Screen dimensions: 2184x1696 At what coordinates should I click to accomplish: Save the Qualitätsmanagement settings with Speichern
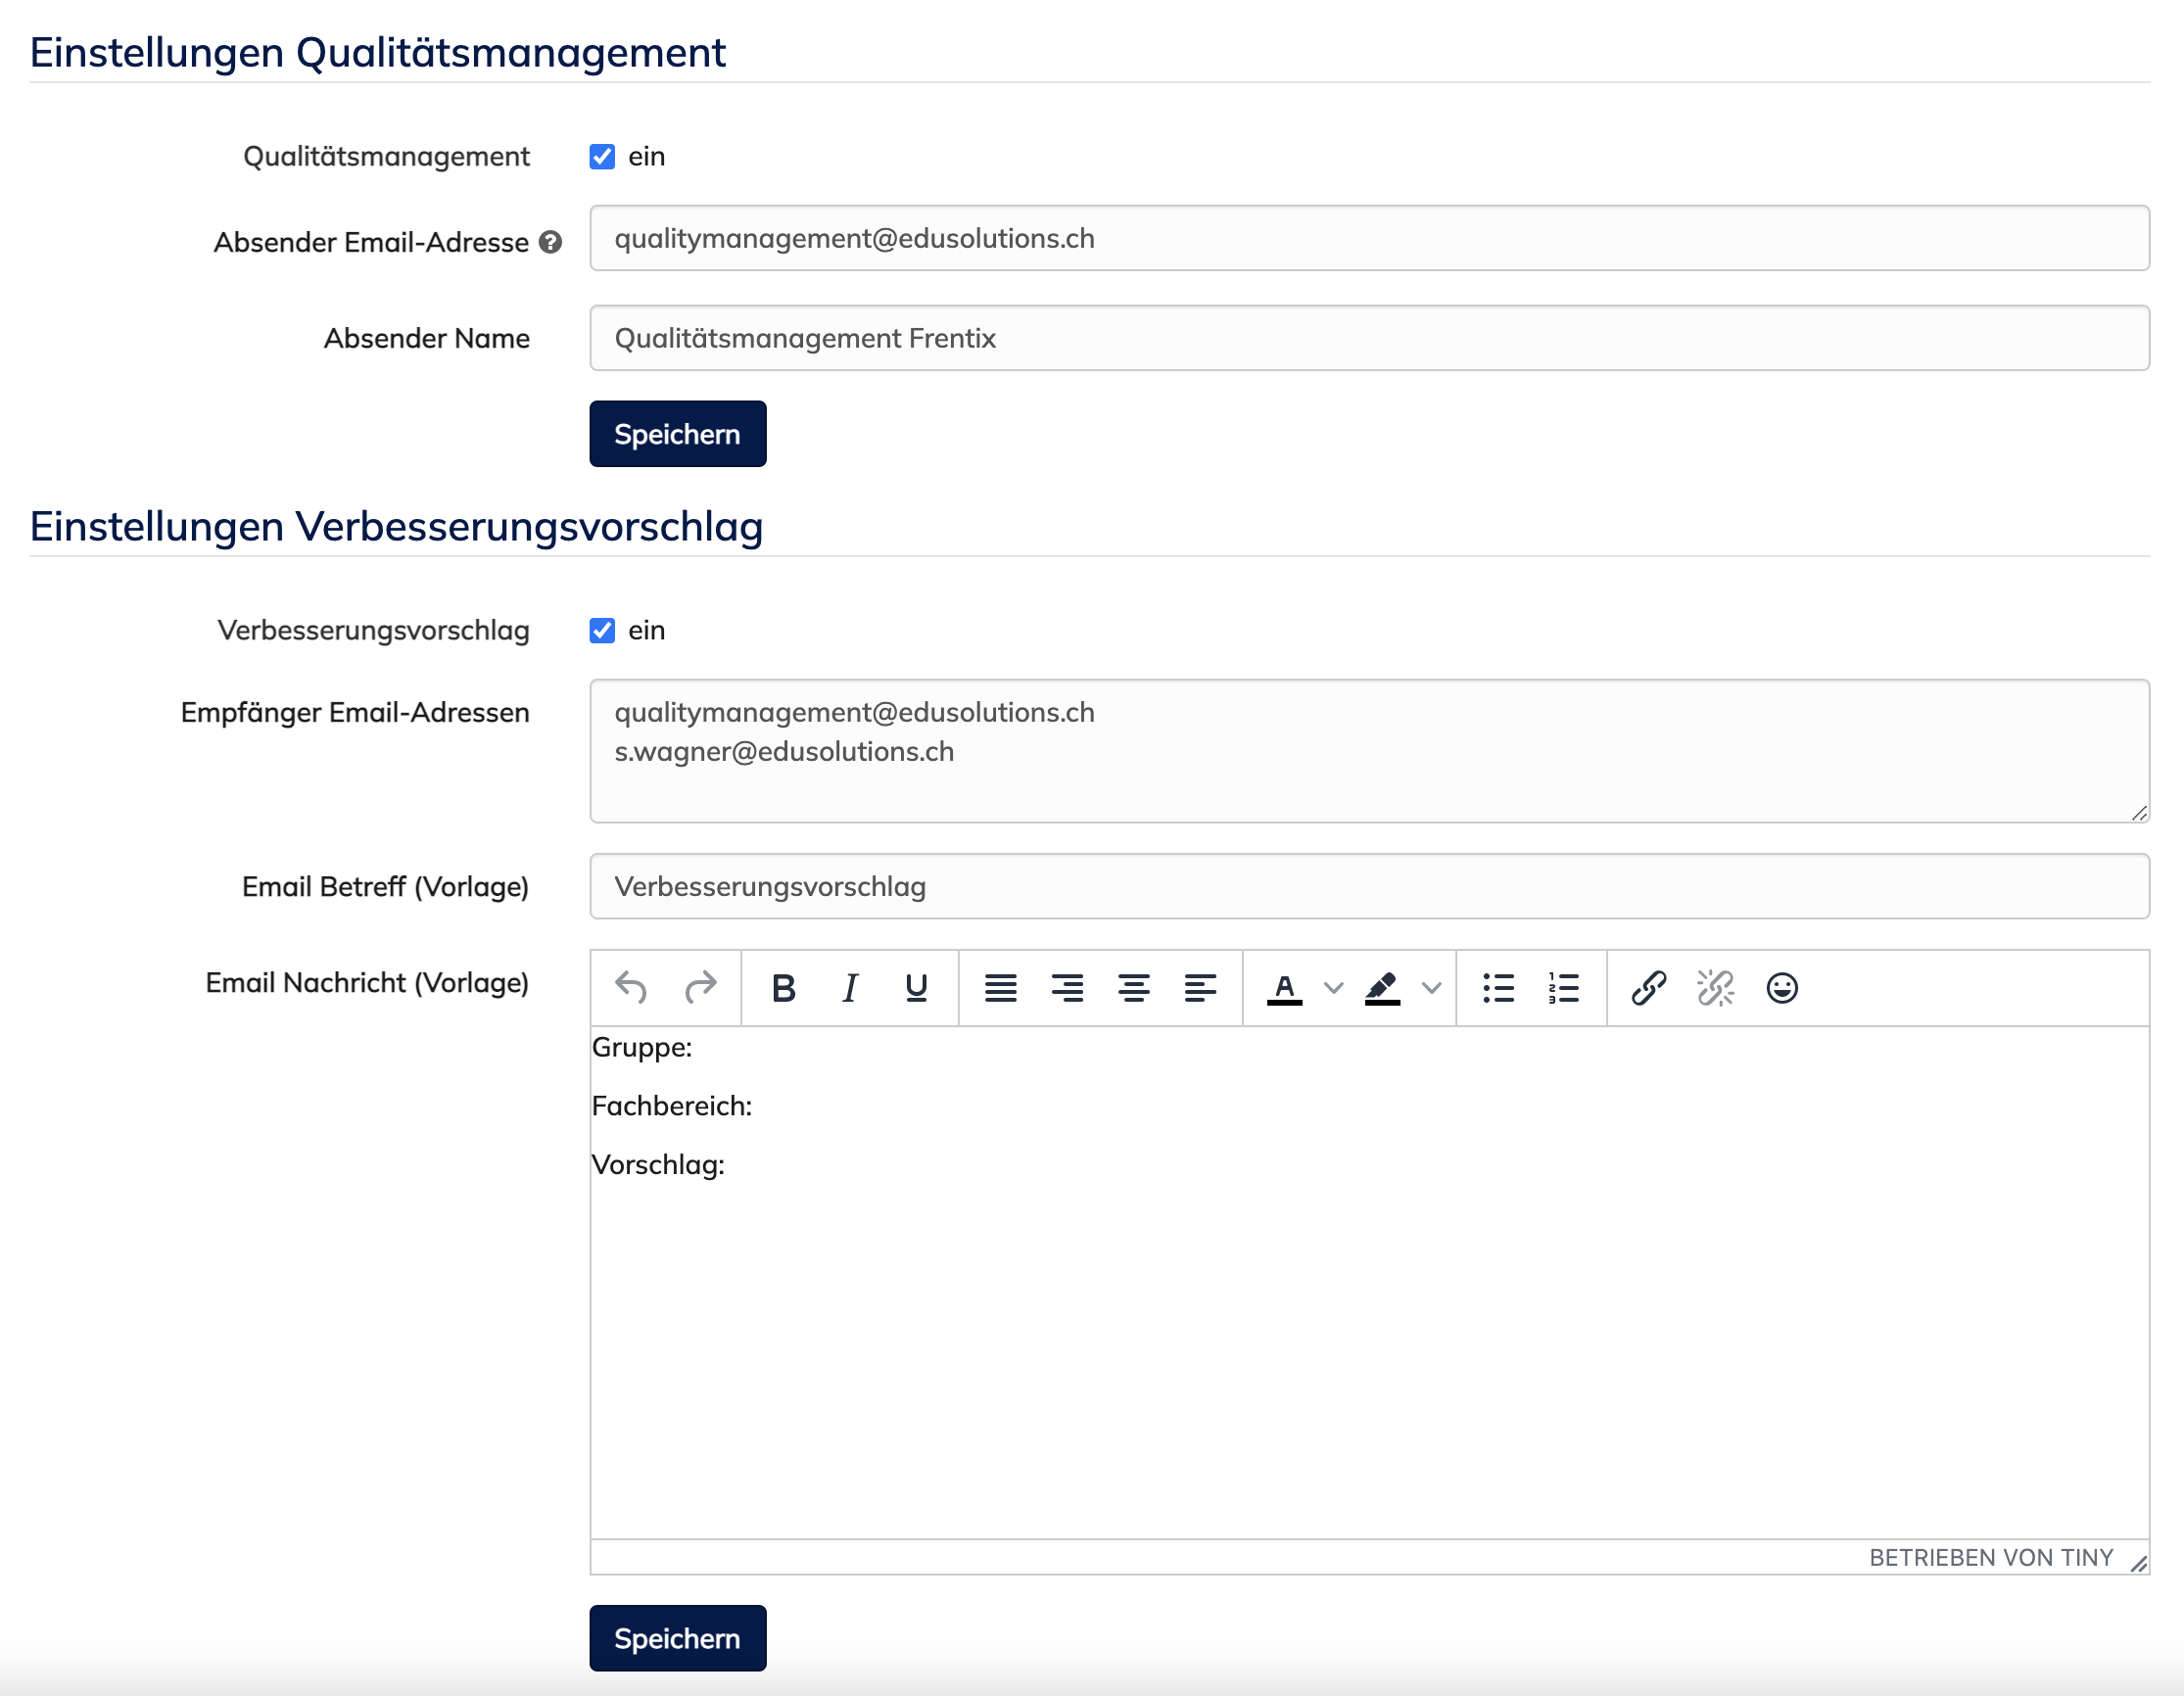(678, 434)
